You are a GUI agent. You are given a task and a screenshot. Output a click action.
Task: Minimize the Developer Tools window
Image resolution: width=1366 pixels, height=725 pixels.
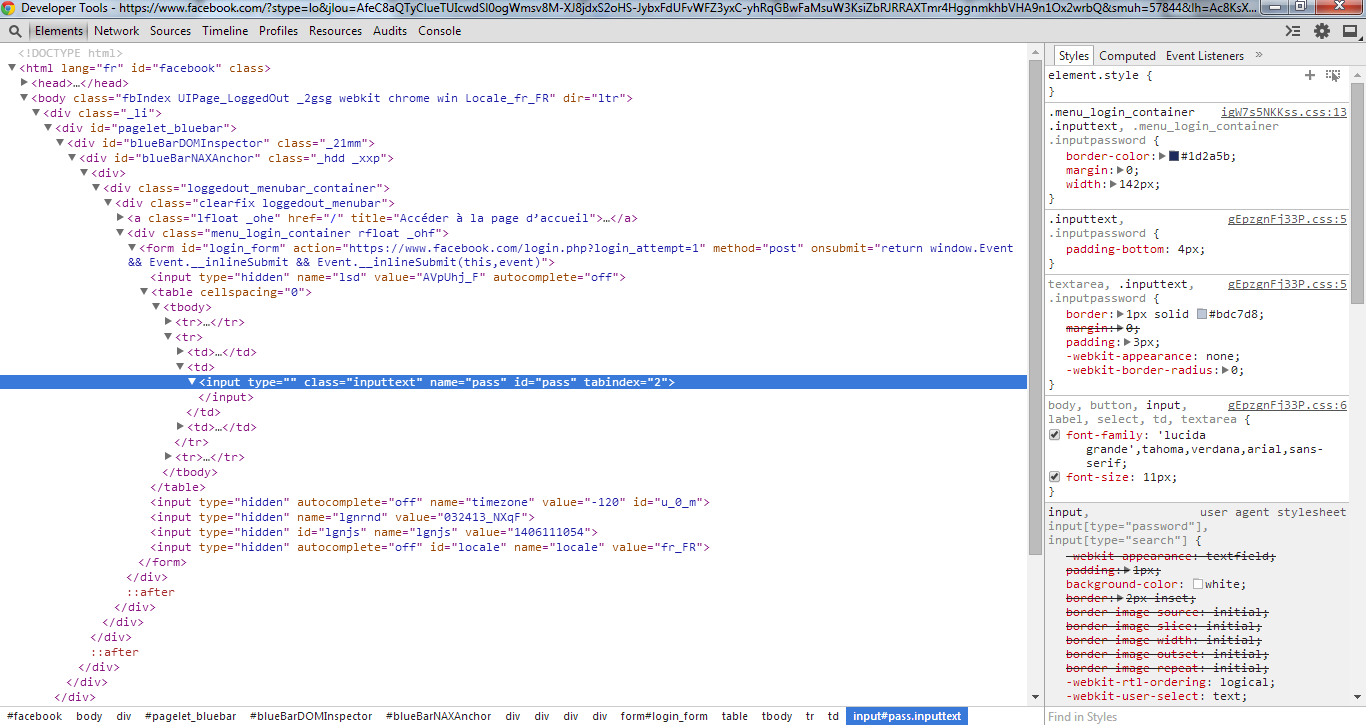(1275, 7)
